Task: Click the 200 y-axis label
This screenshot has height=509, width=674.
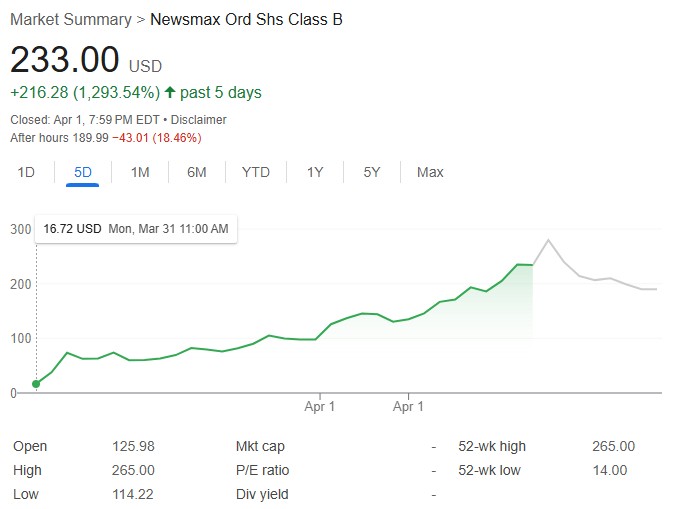Action: pos(21,284)
